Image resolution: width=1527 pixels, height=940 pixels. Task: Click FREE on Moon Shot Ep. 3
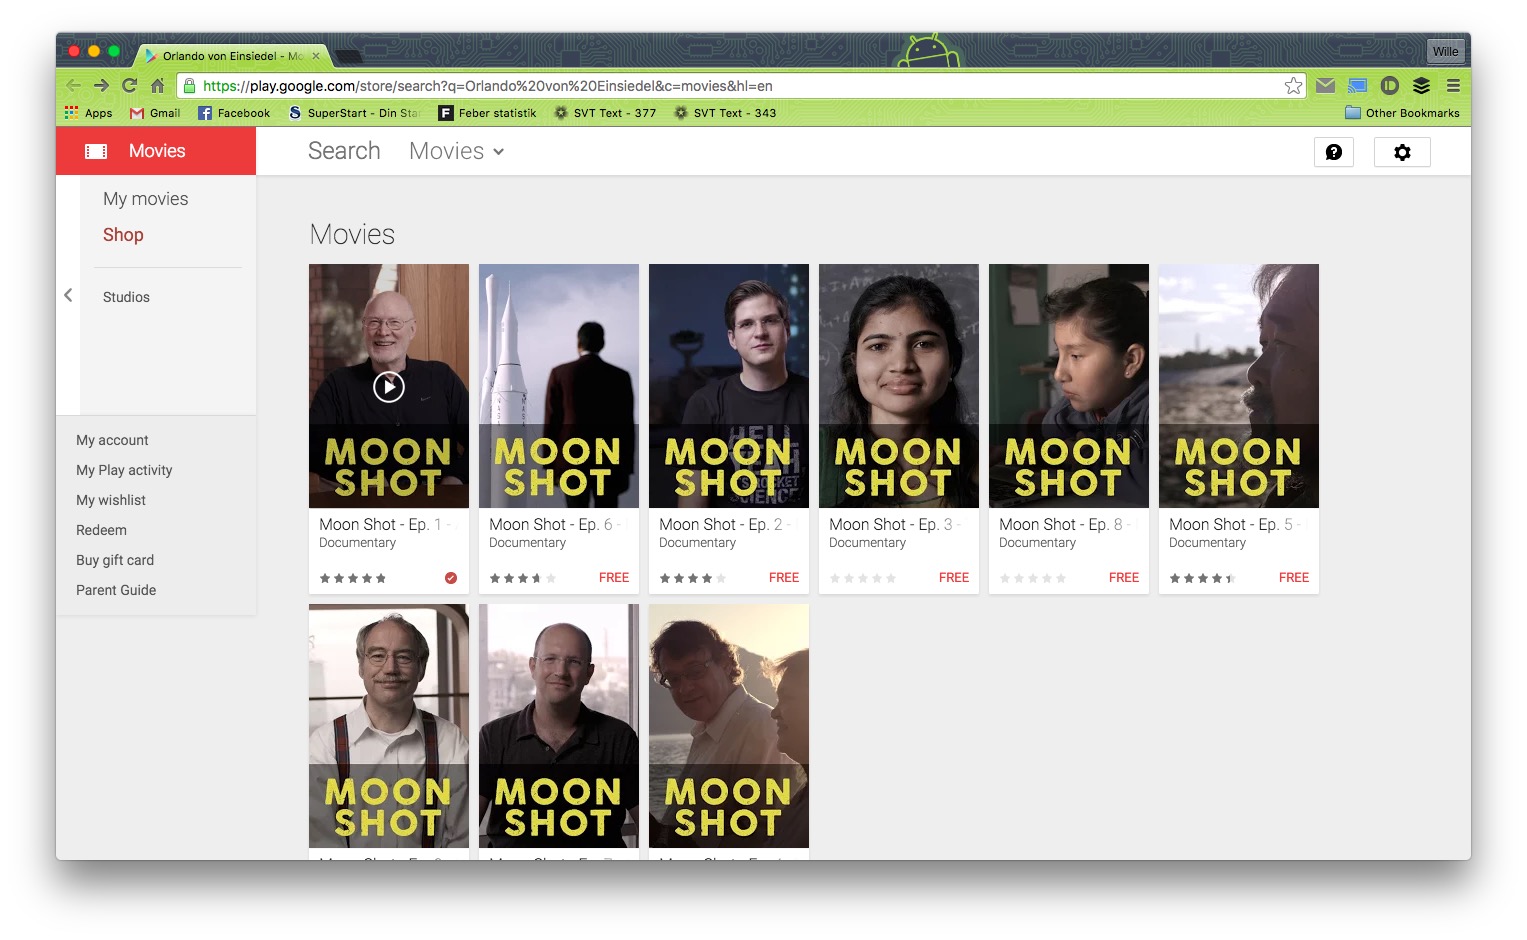click(x=954, y=578)
